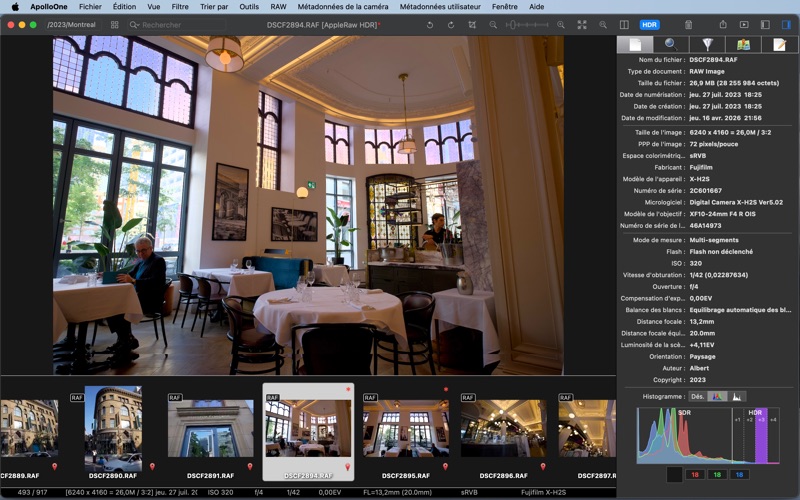The height and width of the screenshot is (500, 800).
Task: Click the RAF badge on DSCF2896 thumbnail
Action: click(x=468, y=397)
